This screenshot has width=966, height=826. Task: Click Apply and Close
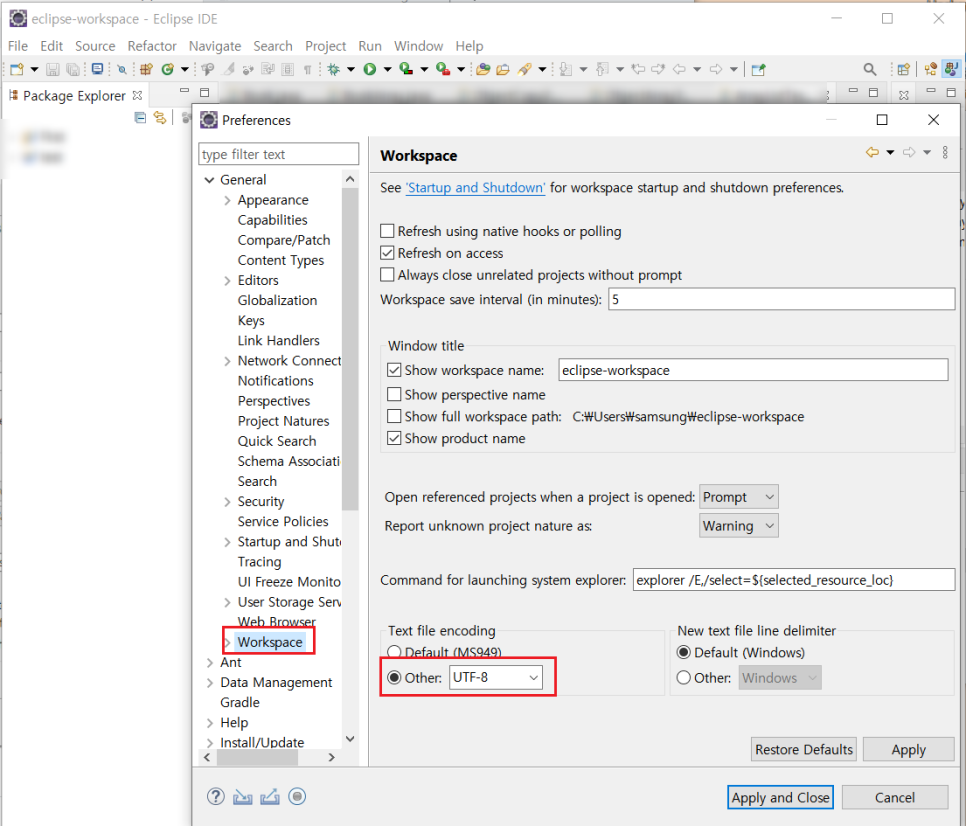click(x=780, y=797)
